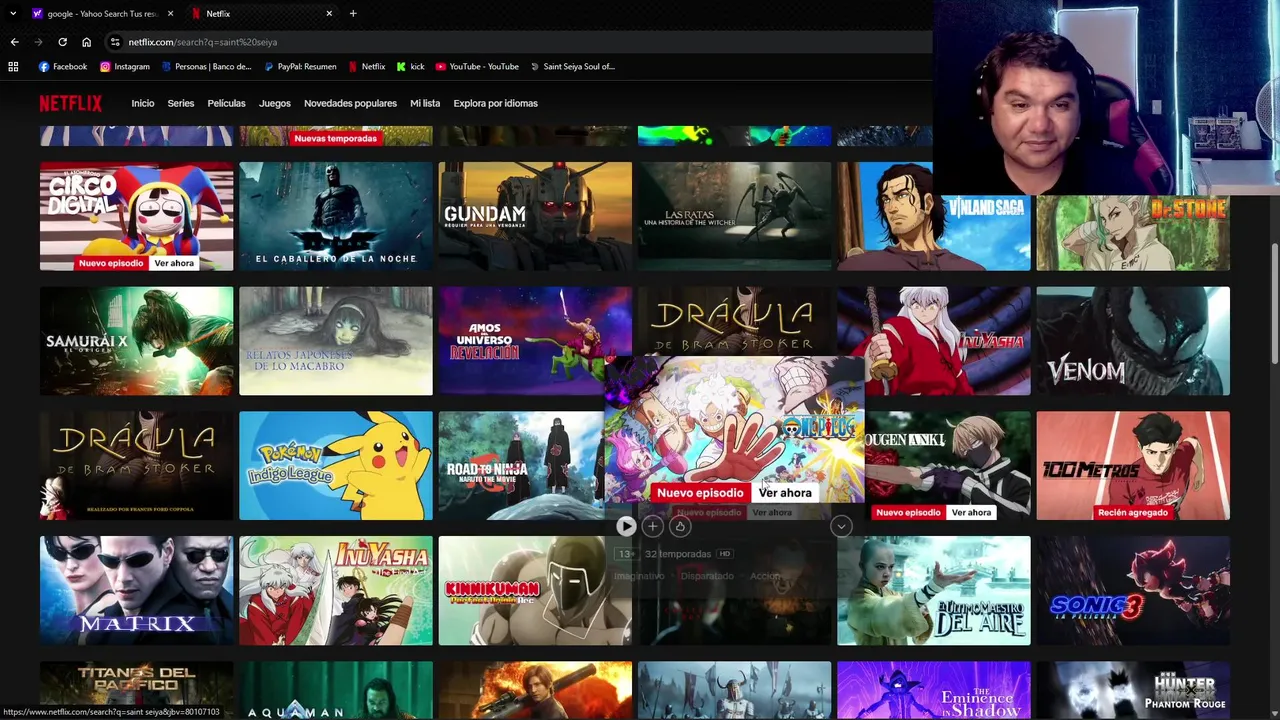Add One Piece to my list with plus icon

pyautogui.click(x=652, y=525)
